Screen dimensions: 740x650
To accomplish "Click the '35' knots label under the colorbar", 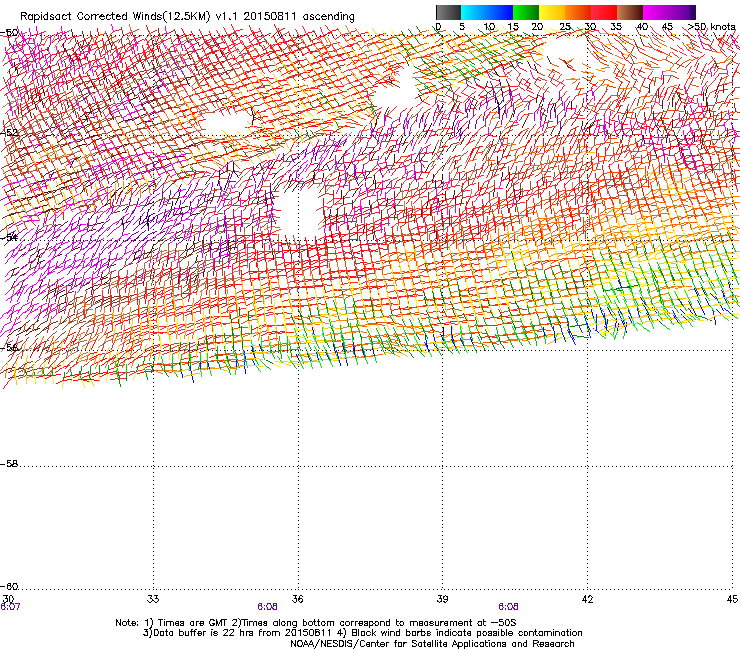I will (x=616, y=27).
